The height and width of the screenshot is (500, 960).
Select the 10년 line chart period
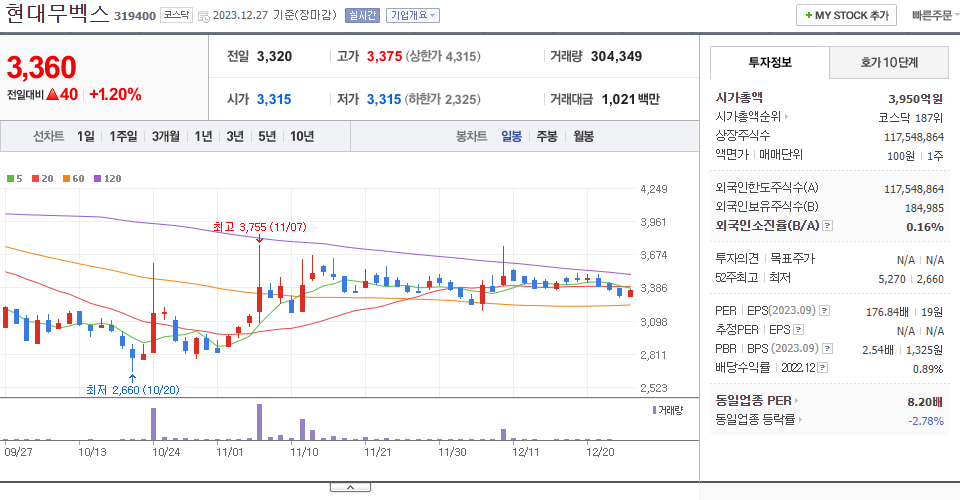(302, 136)
